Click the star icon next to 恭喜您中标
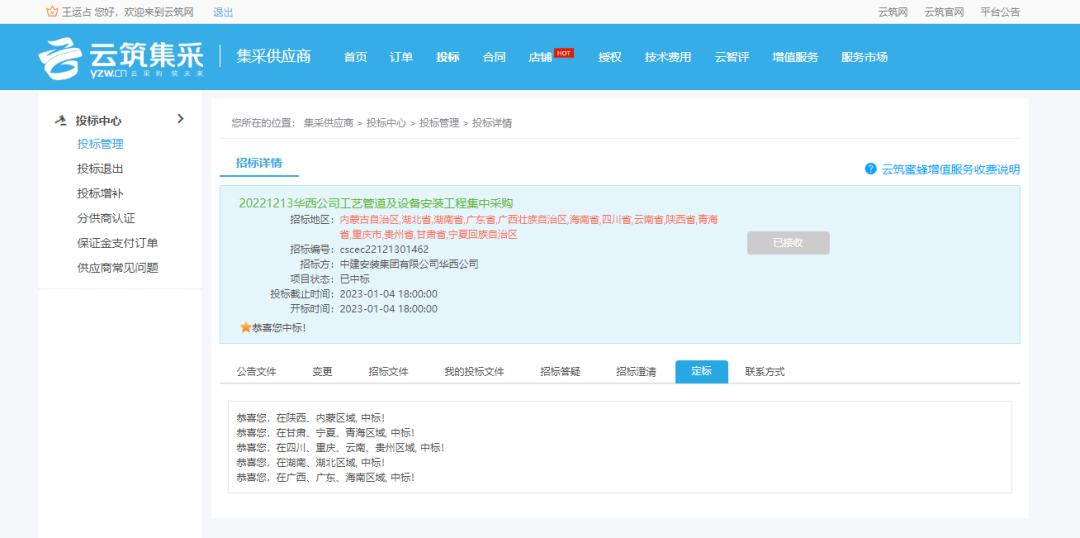The height and width of the screenshot is (538, 1080). coord(245,327)
